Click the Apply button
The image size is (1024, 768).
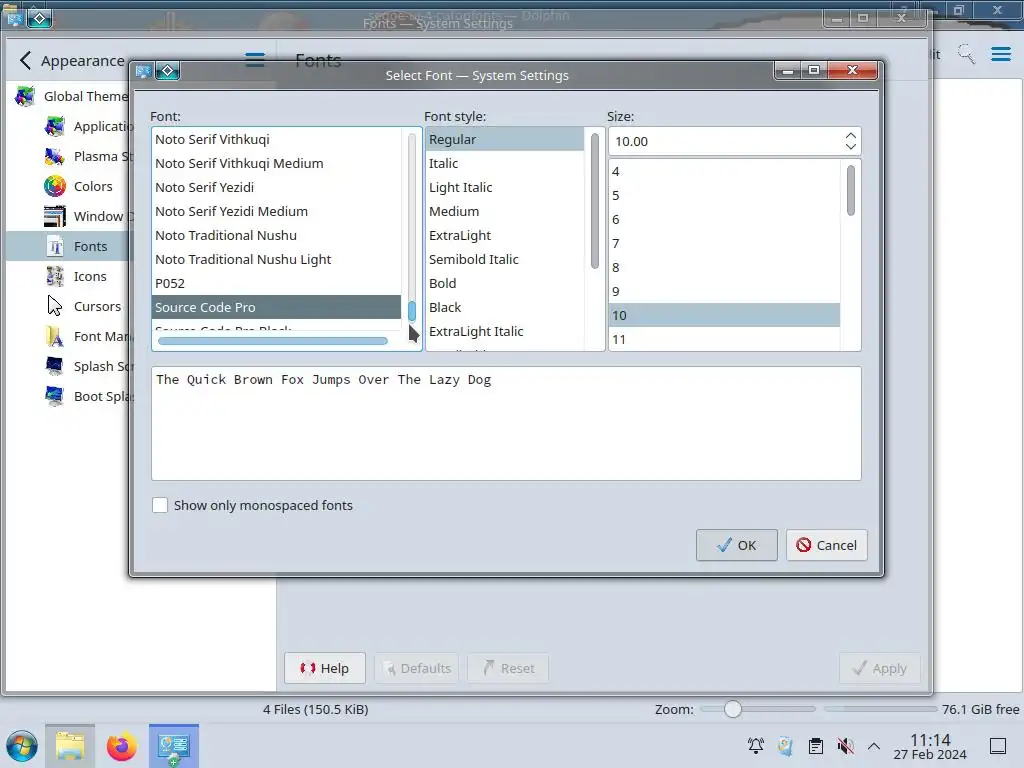pyautogui.click(x=880, y=668)
